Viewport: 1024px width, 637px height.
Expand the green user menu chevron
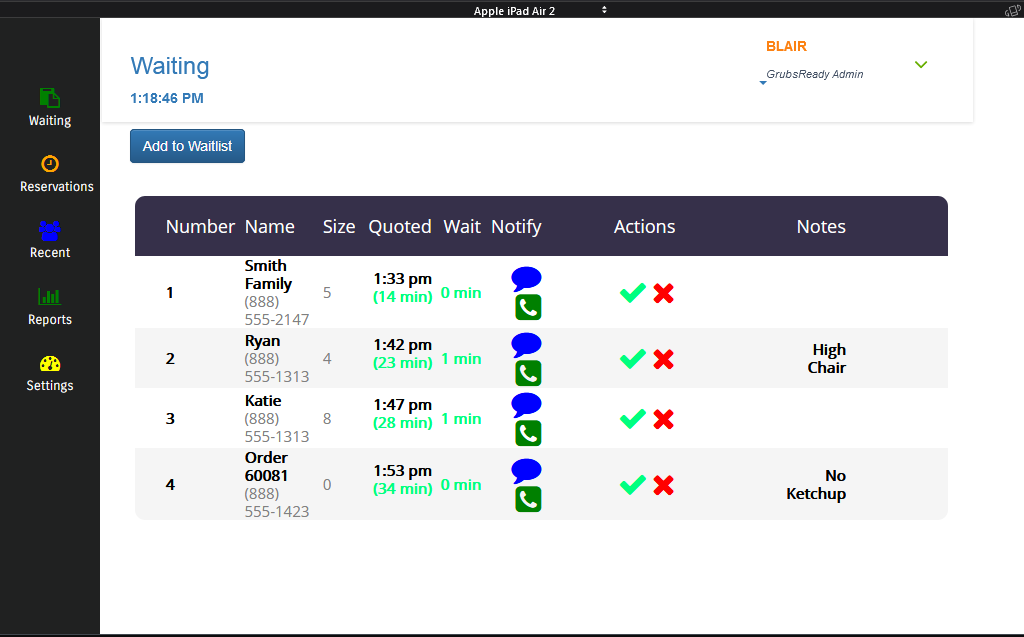[921, 65]
